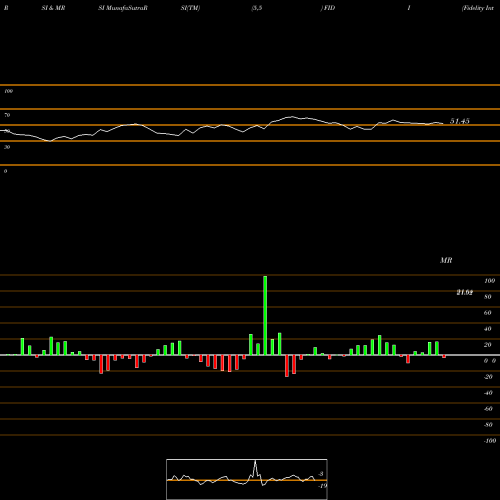Click the -3 label in mini chart
This screenshot has height=500, width=500.
click(x=321, y=474)
